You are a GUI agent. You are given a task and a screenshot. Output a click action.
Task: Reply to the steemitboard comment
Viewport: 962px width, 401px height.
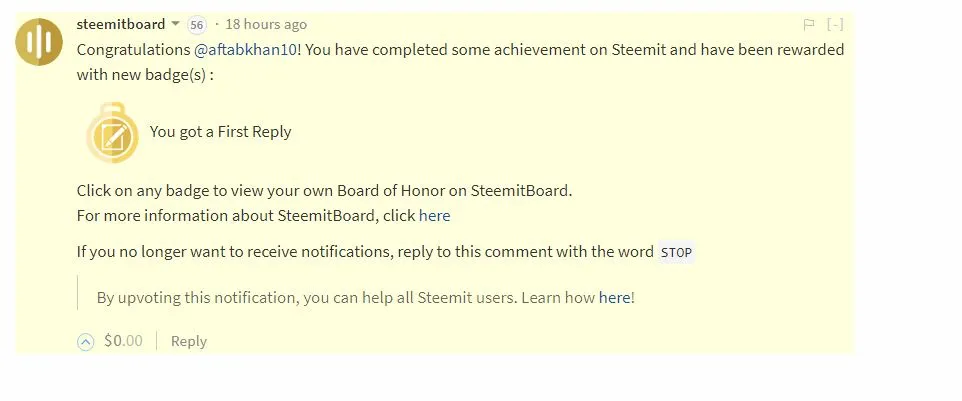[188, 342]
